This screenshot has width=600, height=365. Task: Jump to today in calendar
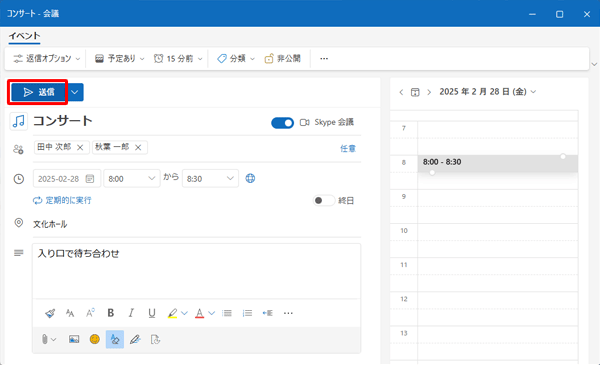click(x=415, y=92)
